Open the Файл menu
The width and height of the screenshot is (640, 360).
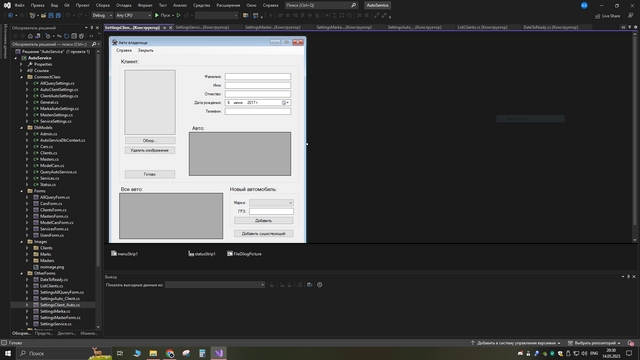point(20,5)
